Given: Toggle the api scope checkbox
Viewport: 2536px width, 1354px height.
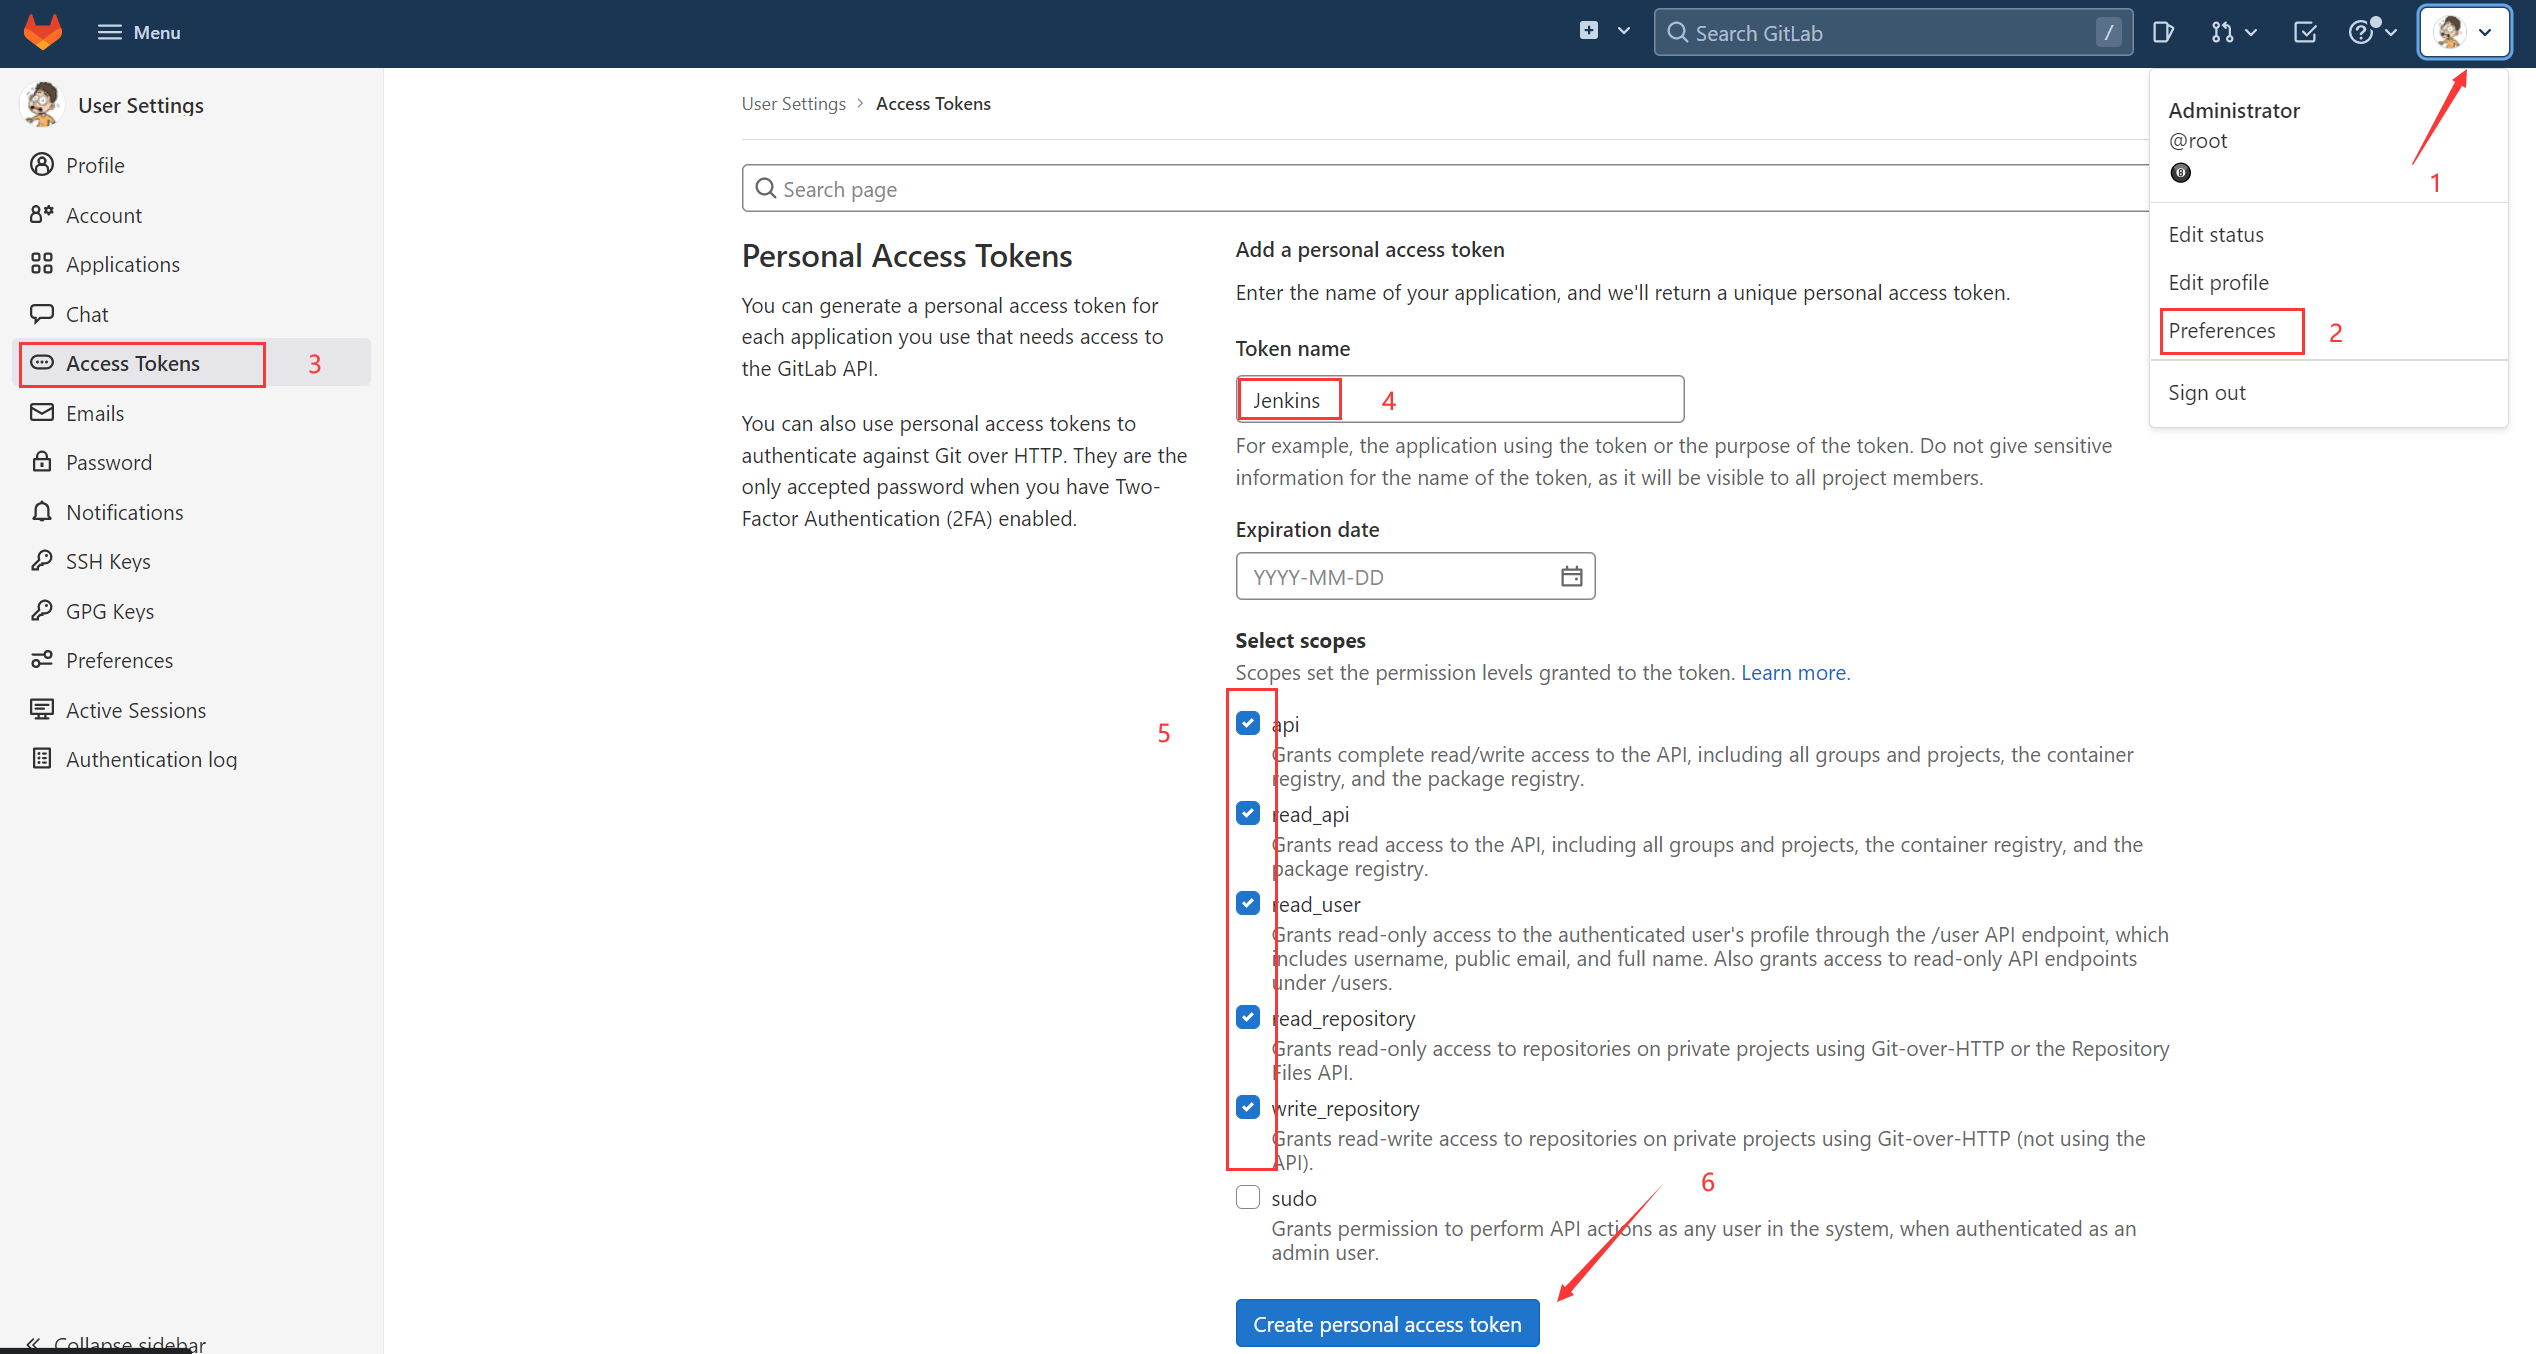Looking at the screenshot, I should (1248, 721).
